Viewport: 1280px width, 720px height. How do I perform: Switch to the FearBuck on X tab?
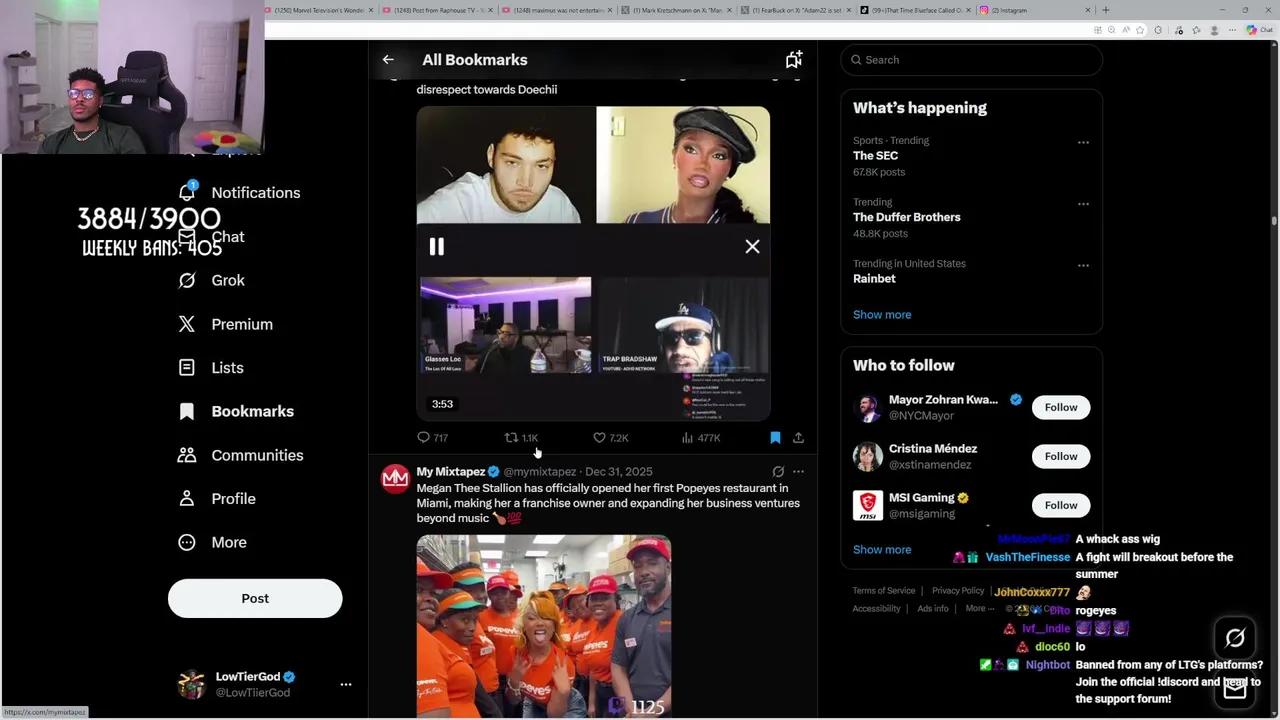798,10
